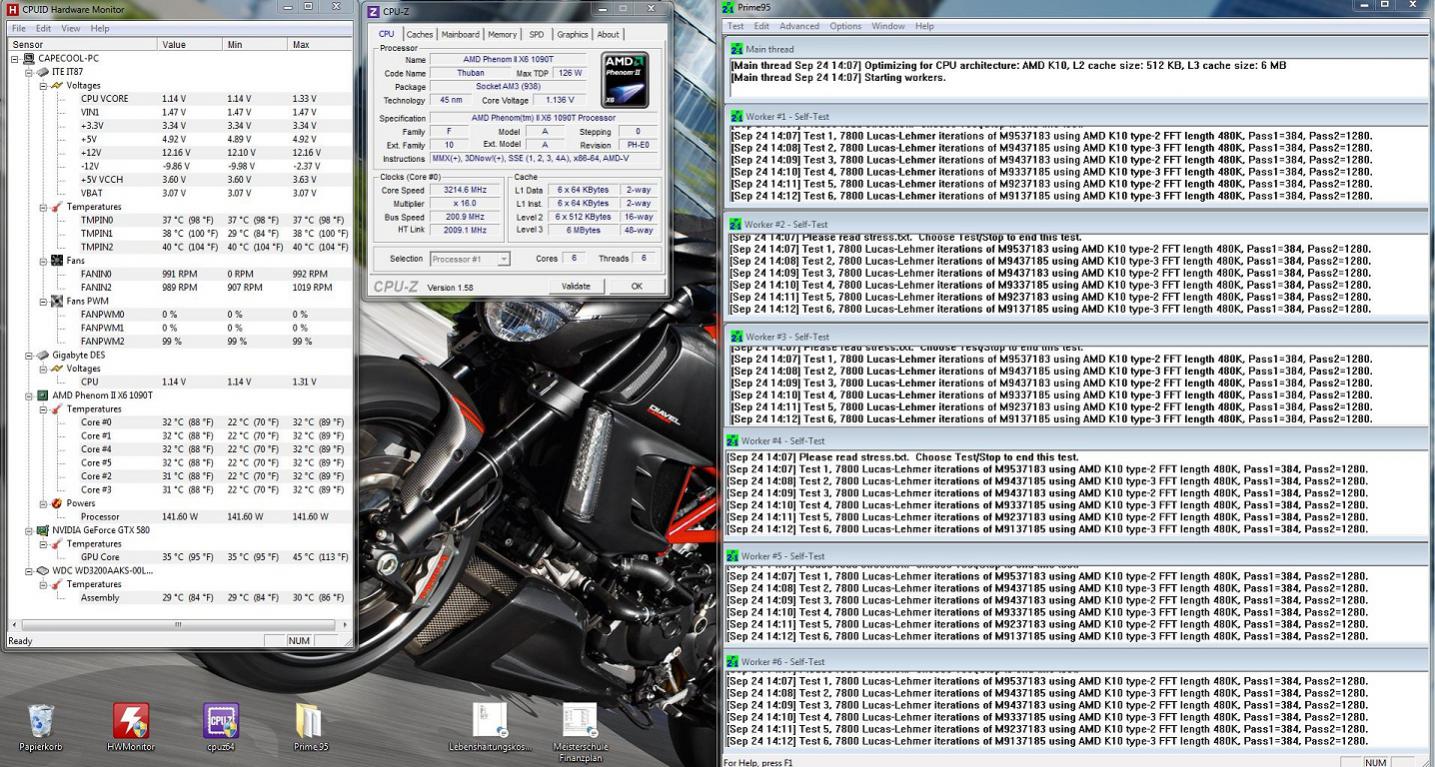Click the Max column header in HWMonitor
1435x767 pixels.
coord(320,45)
